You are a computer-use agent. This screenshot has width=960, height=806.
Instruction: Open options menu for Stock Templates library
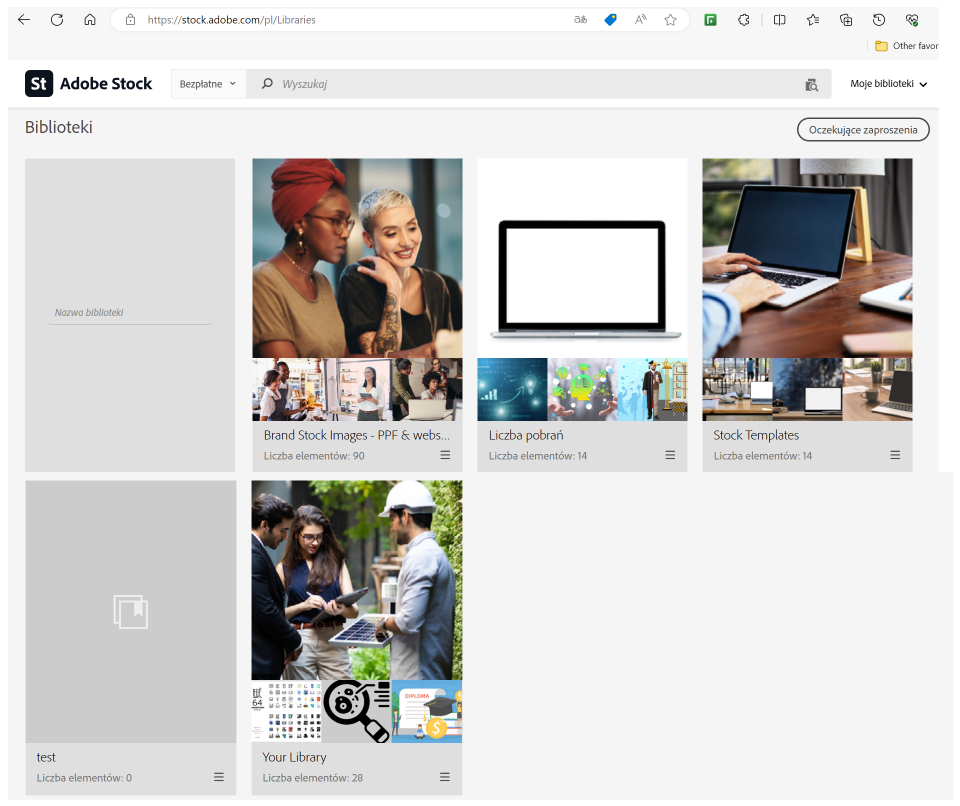point(894,455)
